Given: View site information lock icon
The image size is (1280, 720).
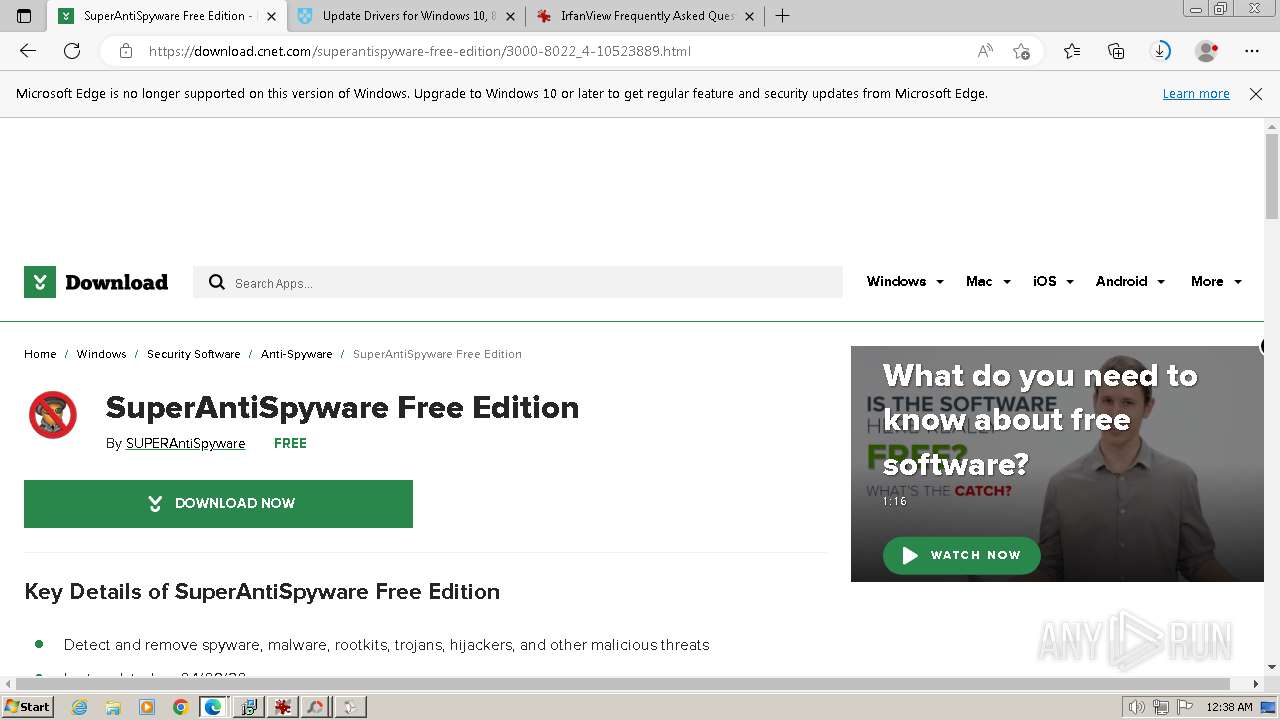Looking at the screenshot, I should [126, 51].
